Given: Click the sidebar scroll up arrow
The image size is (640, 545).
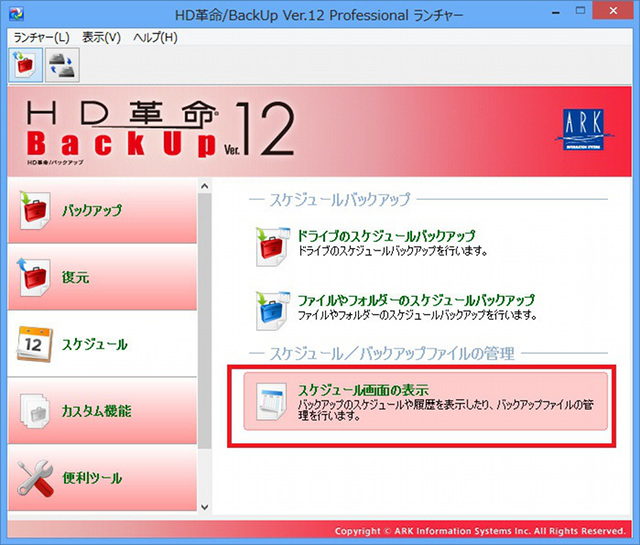Looking at the screenshot, I should tap(204, 186).
